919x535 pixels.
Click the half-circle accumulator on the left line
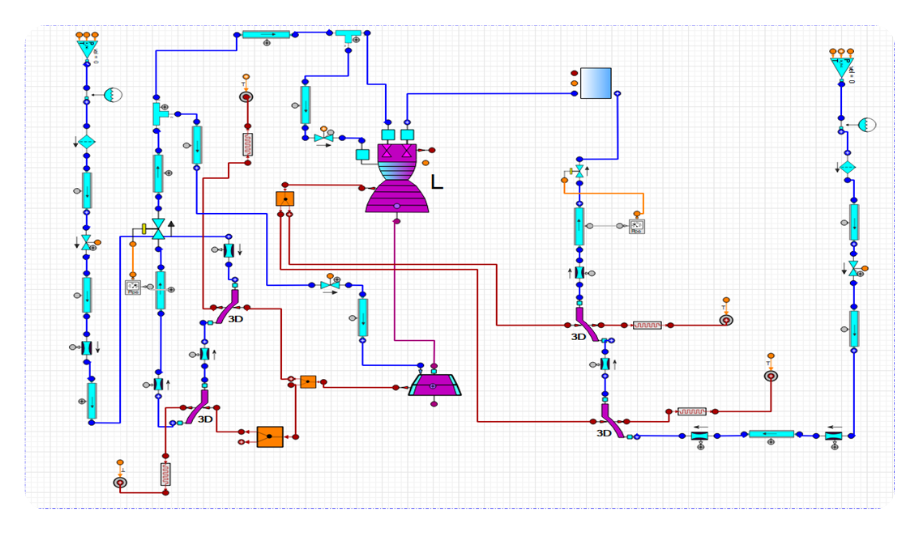pos(113,94)
